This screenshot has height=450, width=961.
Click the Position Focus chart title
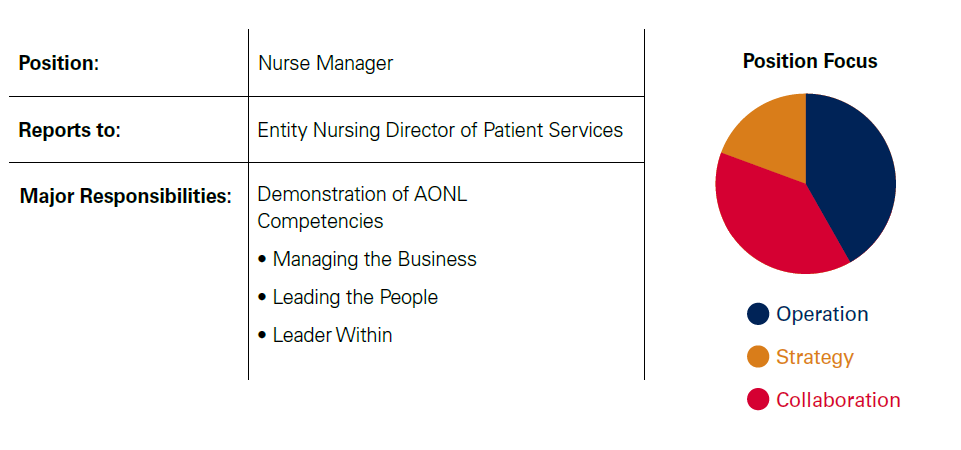point(810,61)
